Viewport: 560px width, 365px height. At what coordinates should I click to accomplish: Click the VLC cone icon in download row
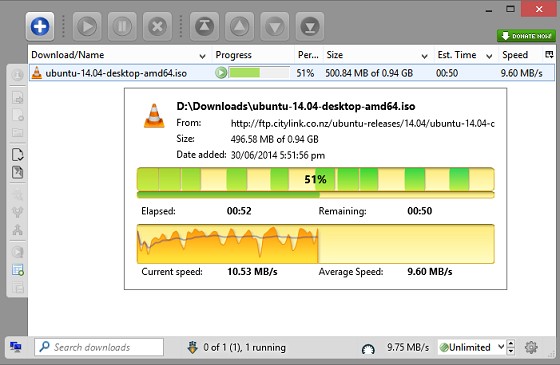point(36,73)
